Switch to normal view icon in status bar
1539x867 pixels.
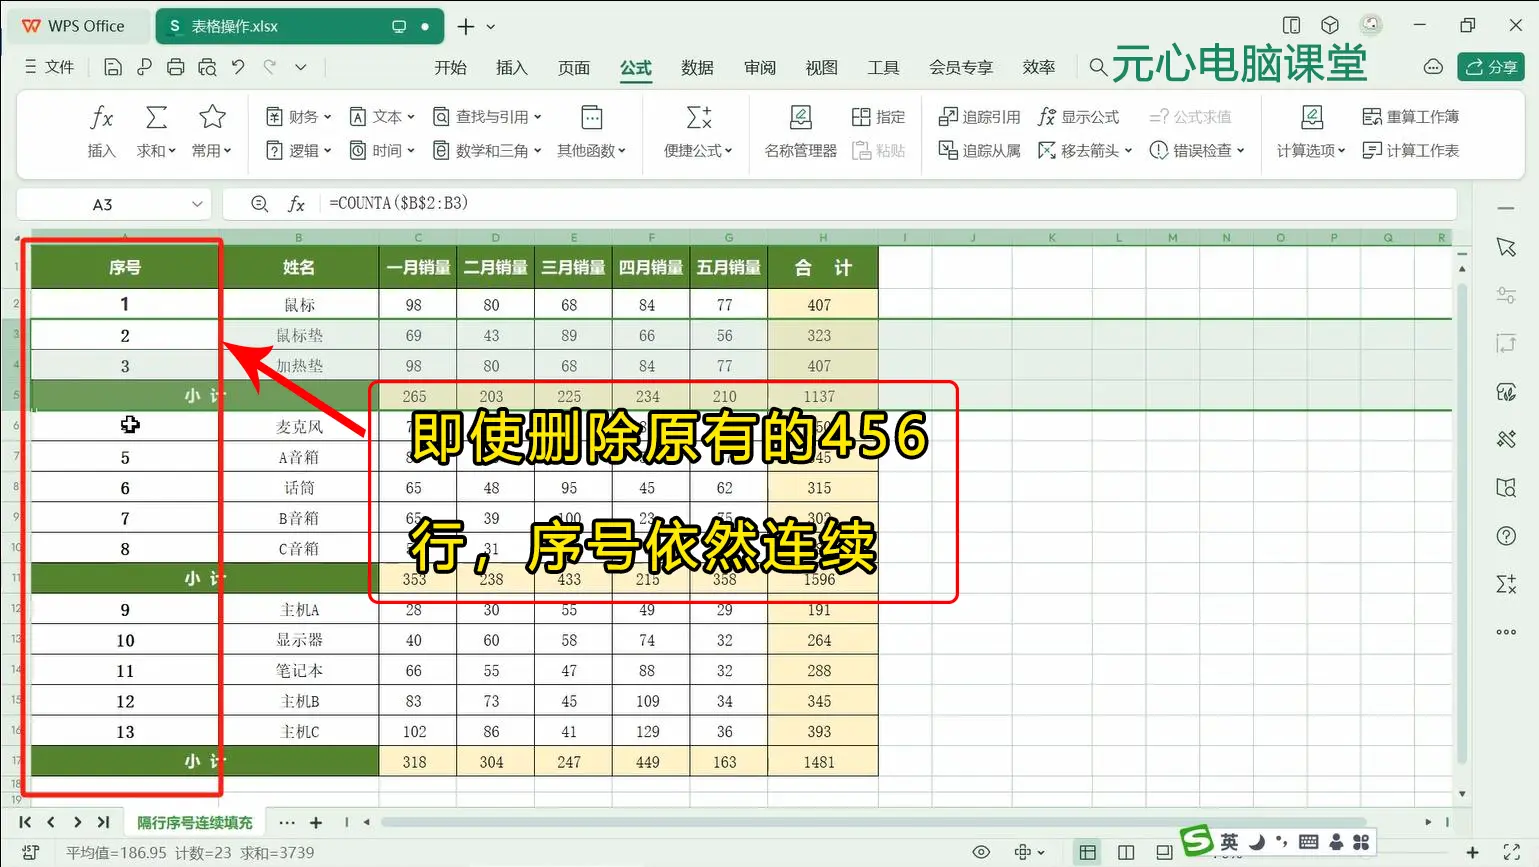(1087, 852)
